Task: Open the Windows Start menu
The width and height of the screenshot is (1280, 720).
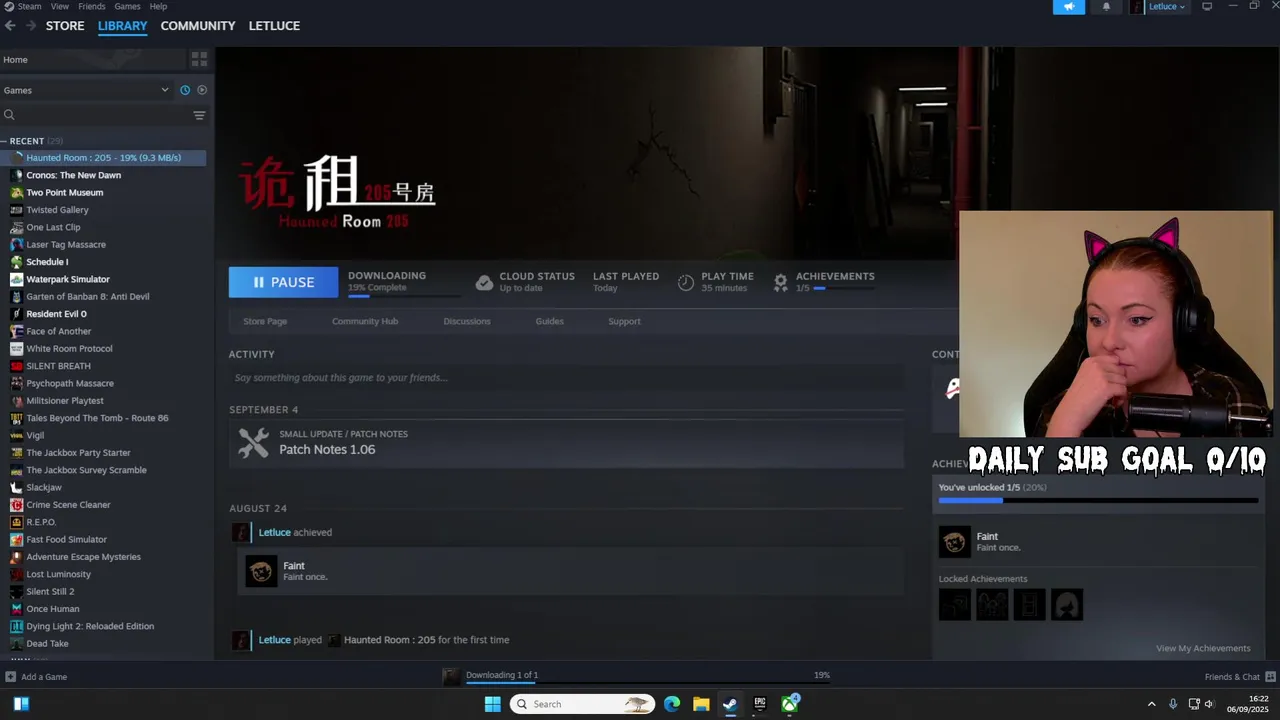Action: (492, 704)
